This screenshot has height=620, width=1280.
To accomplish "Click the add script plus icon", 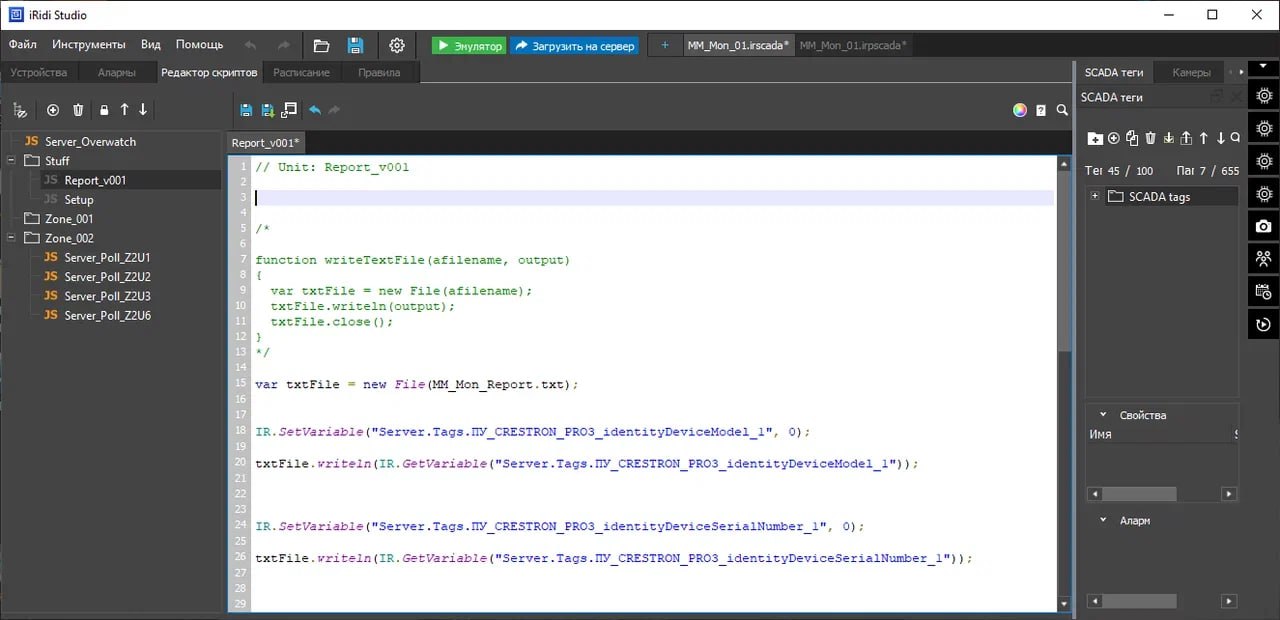I will click(53, 110).
